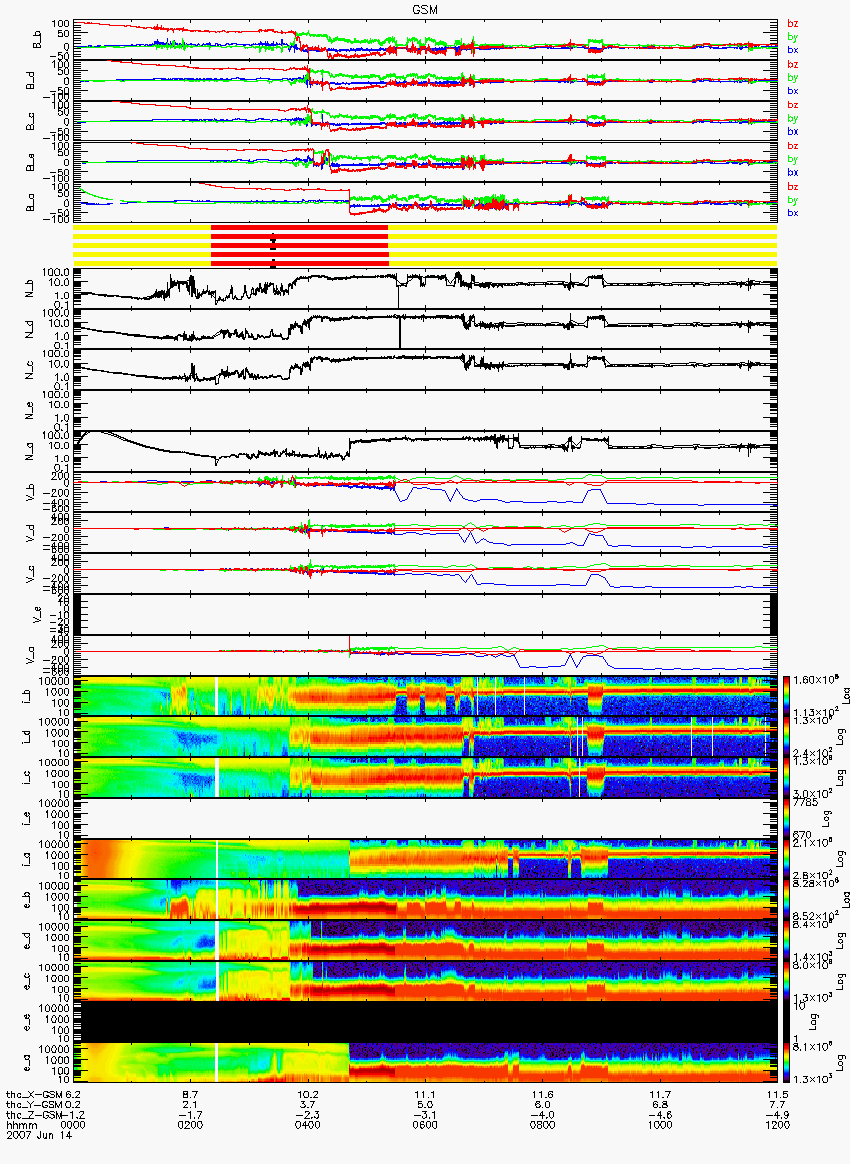Viewport: 850px width, 1164px height.
Task: Click the thc_Y-GSM row label
Action: tap(34, 1105)
